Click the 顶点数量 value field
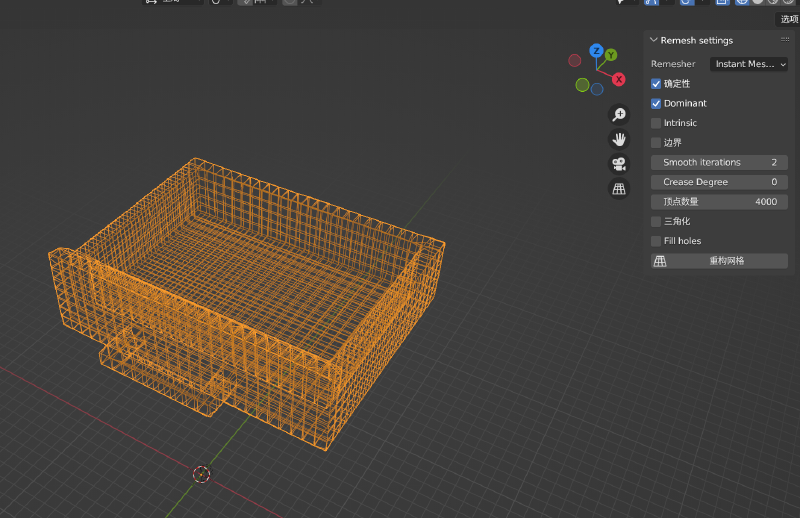The height and width of the screenshot is (518, 800). 719,202
